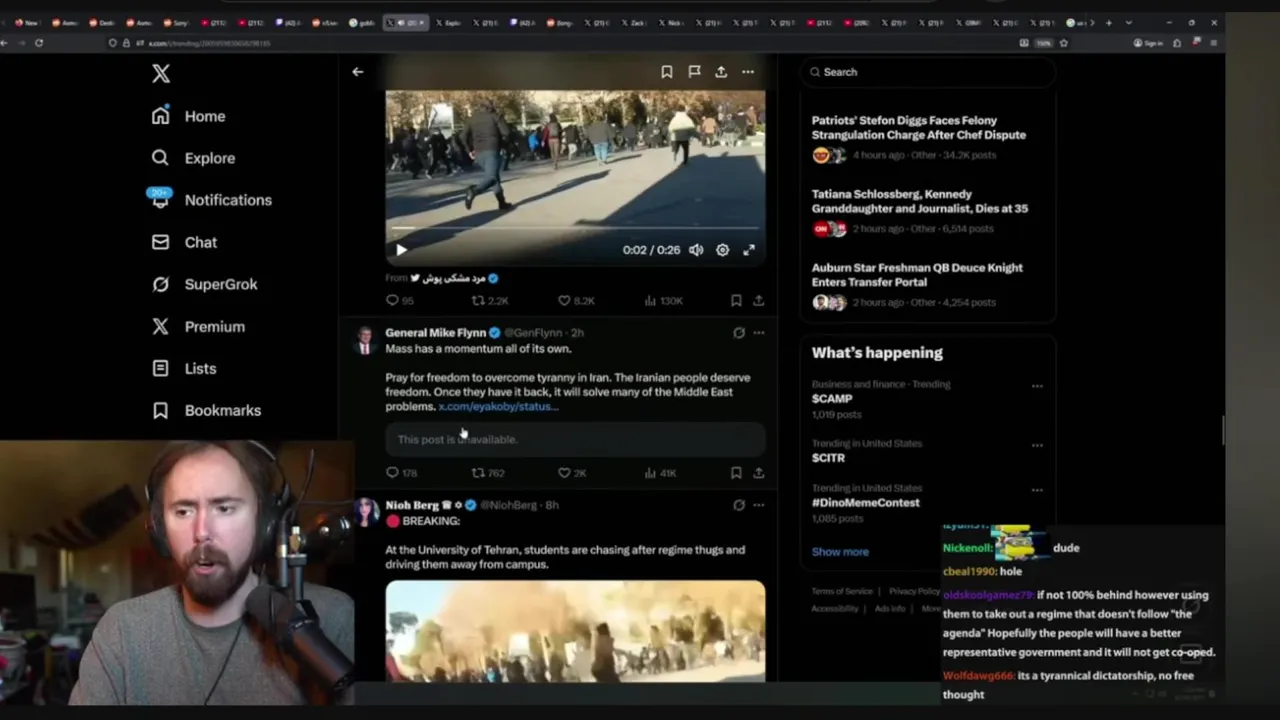The height and width of the screenshot is (720, 1280).
Task: Open $CAMP trending topic
Action: point(832,398)
